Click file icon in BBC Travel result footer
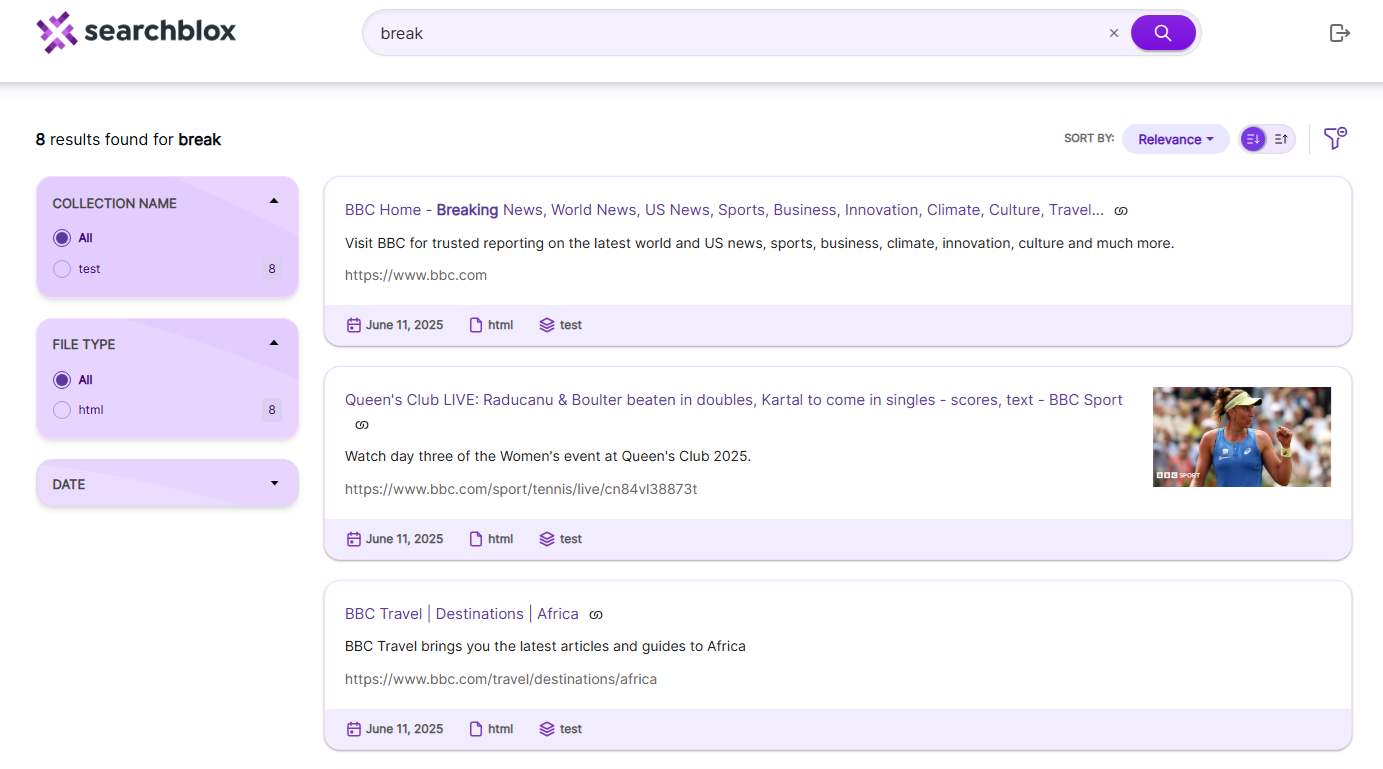Screen dimensions: 1383x769 [476, 729]
